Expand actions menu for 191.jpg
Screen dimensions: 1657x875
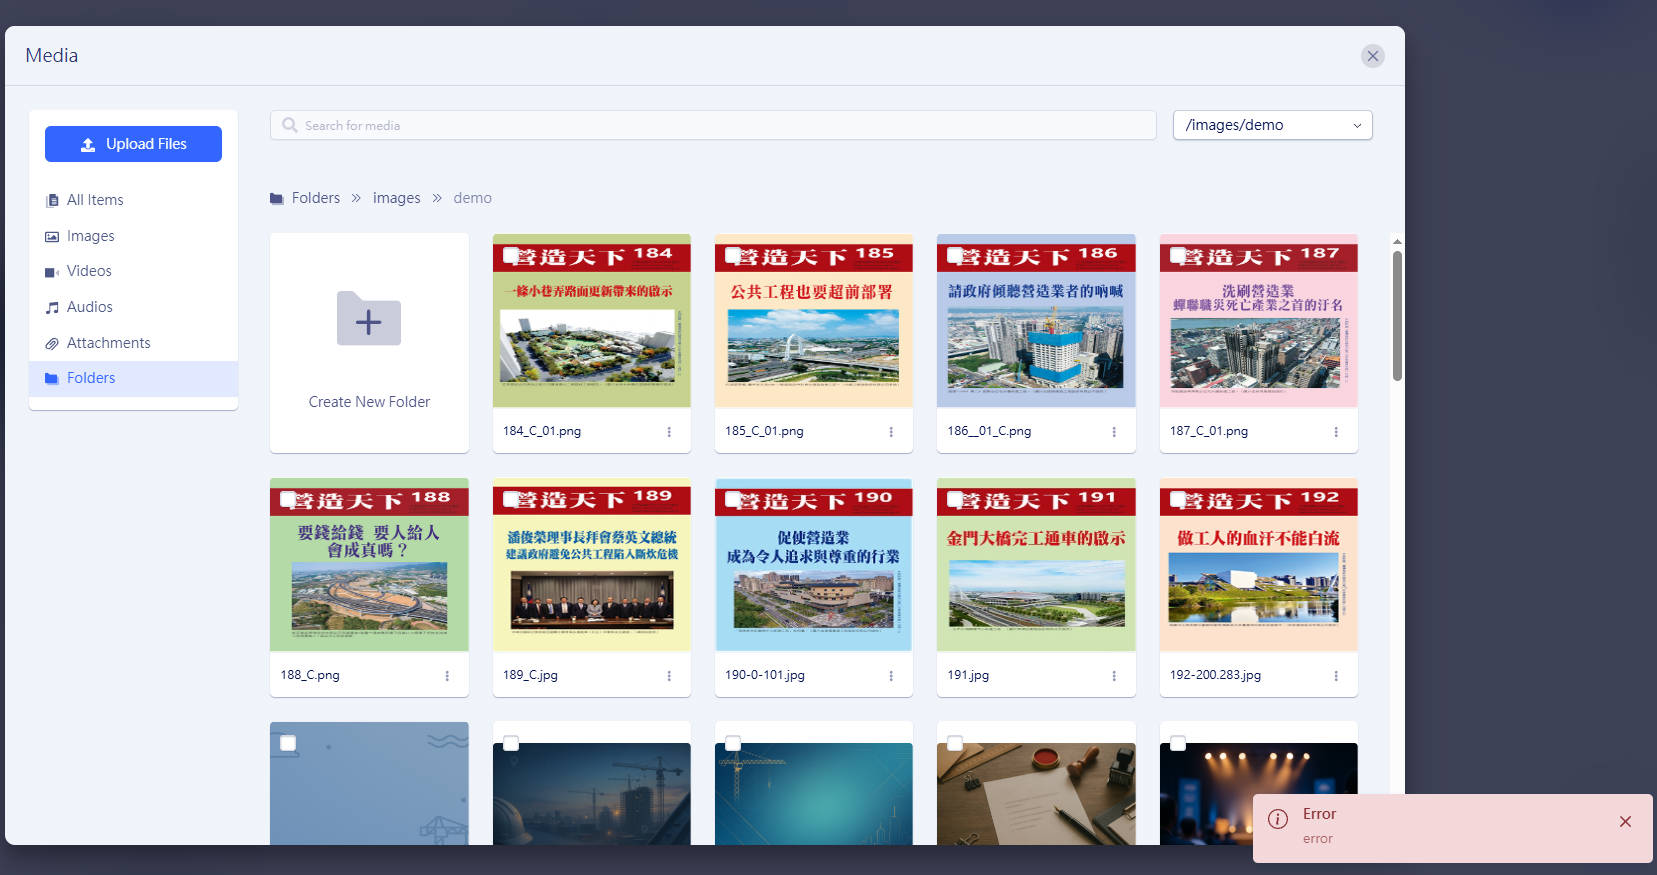pos(1114,676)
